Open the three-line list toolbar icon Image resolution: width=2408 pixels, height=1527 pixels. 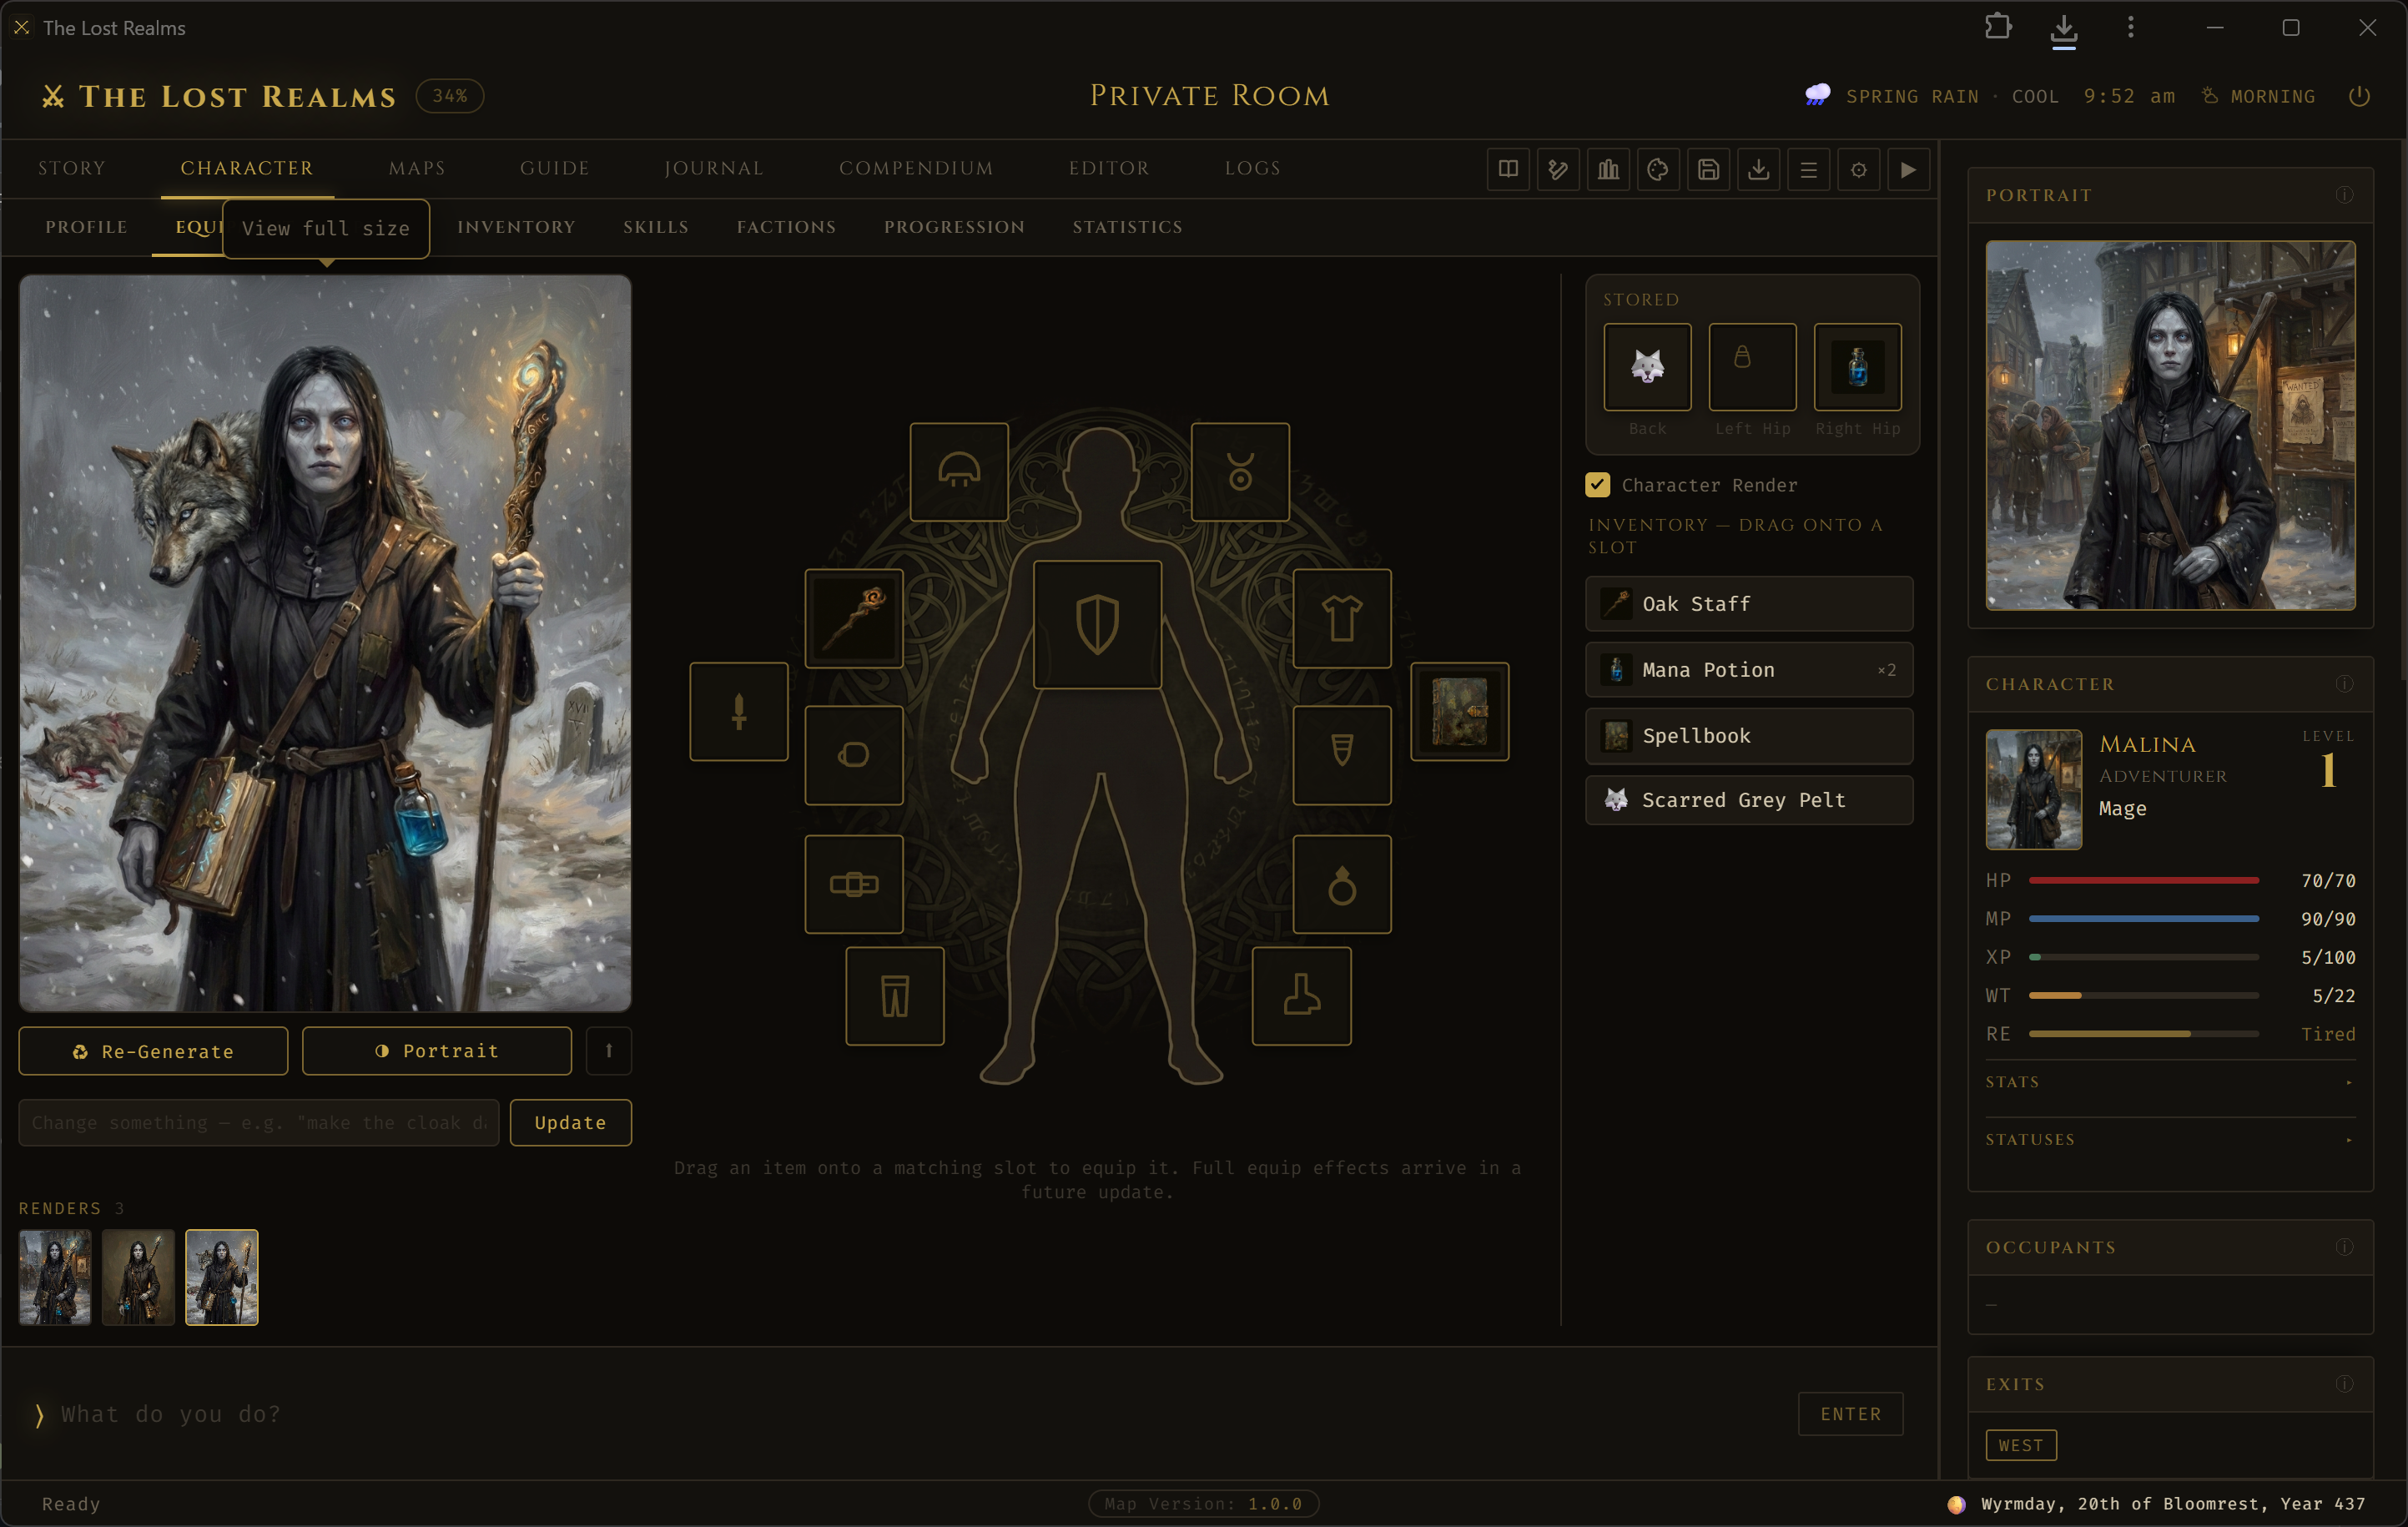[1808, 169]
